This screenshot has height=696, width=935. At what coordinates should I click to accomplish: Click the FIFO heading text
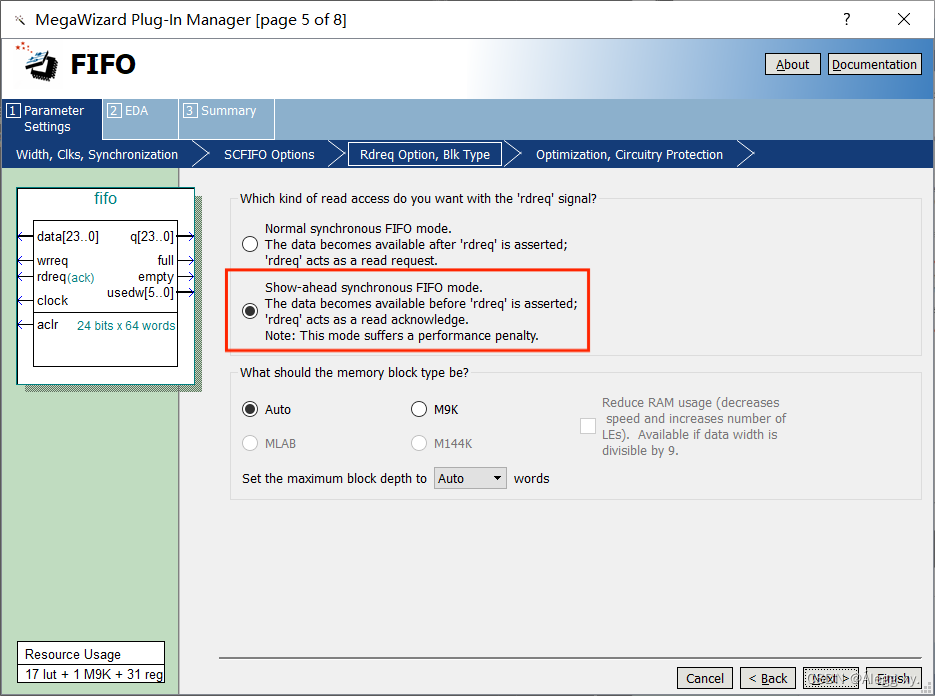[103, 64]
